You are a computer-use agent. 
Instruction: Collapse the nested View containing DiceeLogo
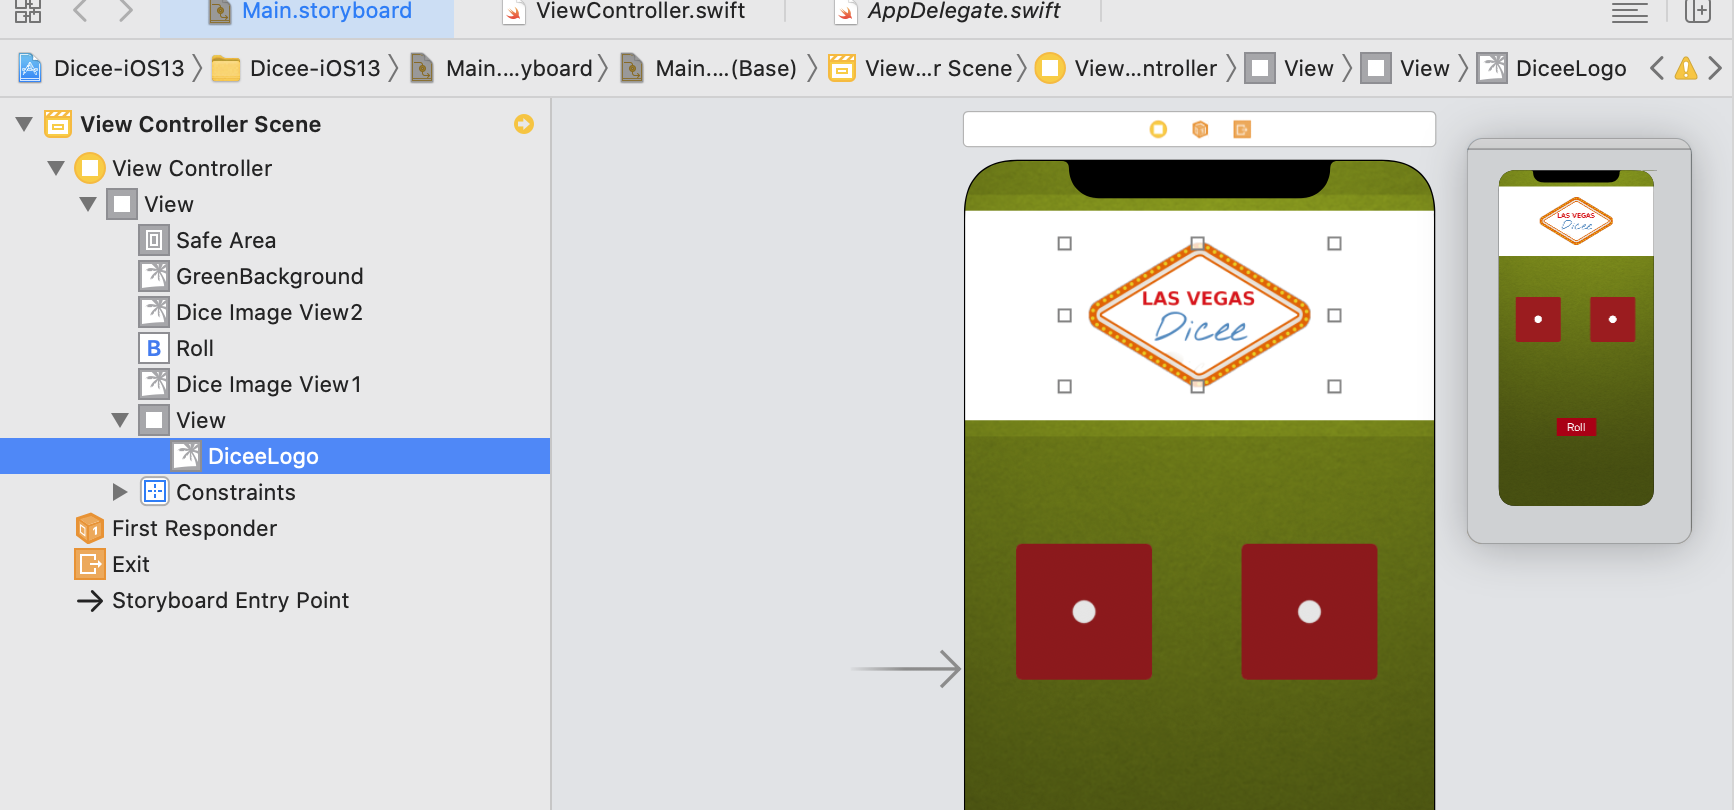tap(120, 420)
